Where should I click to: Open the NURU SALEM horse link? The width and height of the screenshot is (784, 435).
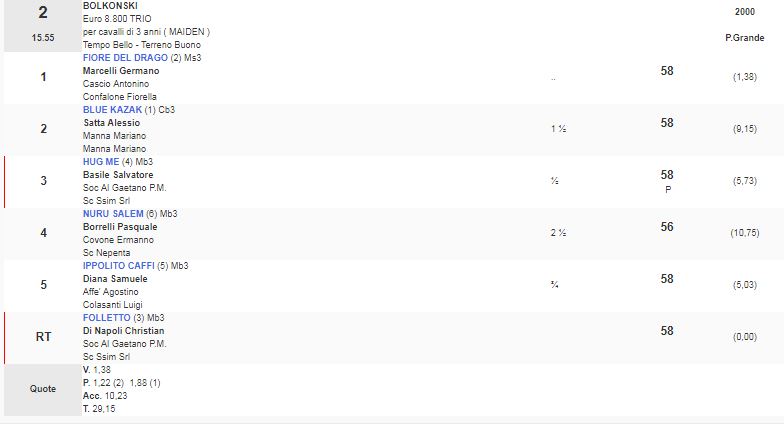[x=114, y=214]
